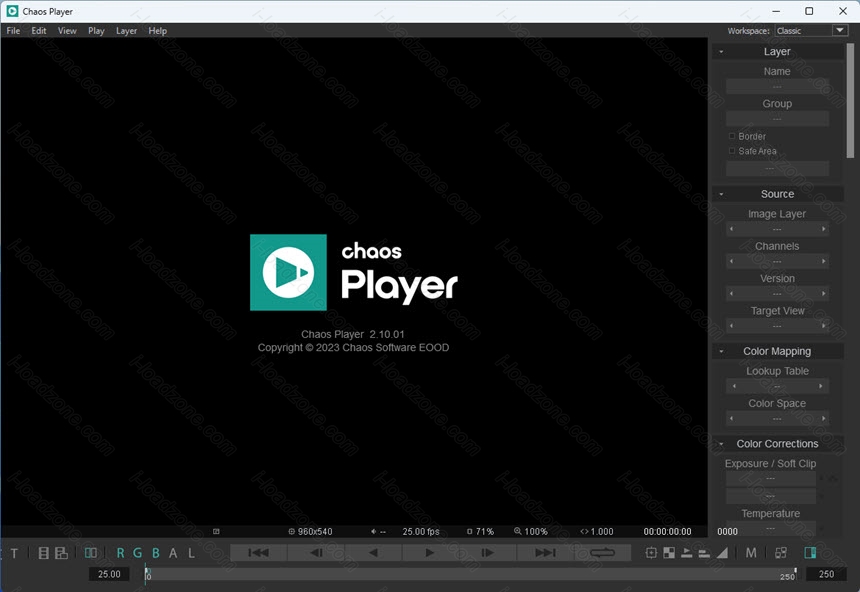This screenshot has height=592, width=860.
Task: Click the M button in toolbar
Action: (x=751, y=553)
